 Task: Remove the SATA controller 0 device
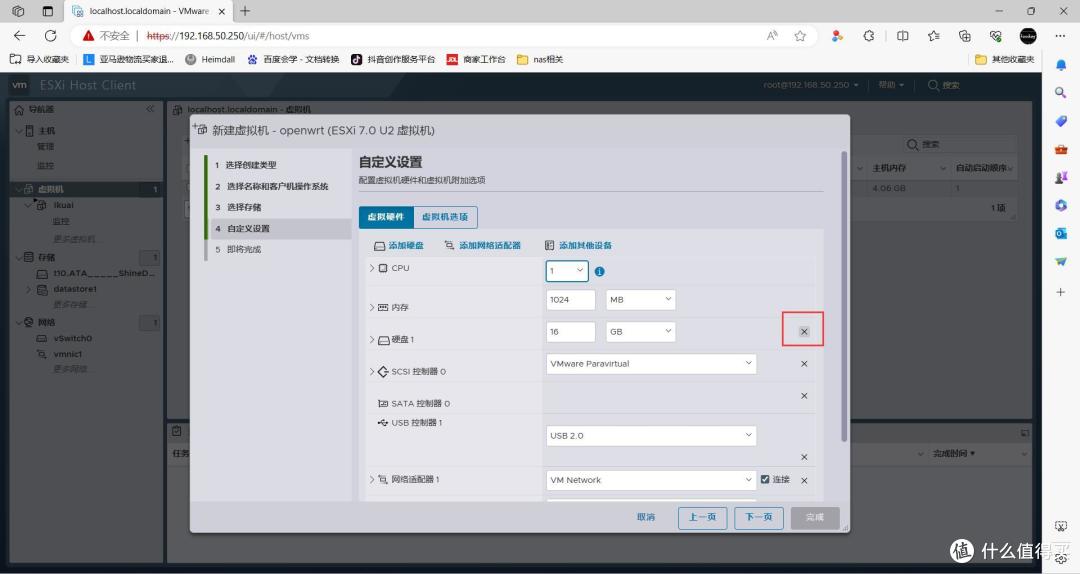(x=804, y=396)
